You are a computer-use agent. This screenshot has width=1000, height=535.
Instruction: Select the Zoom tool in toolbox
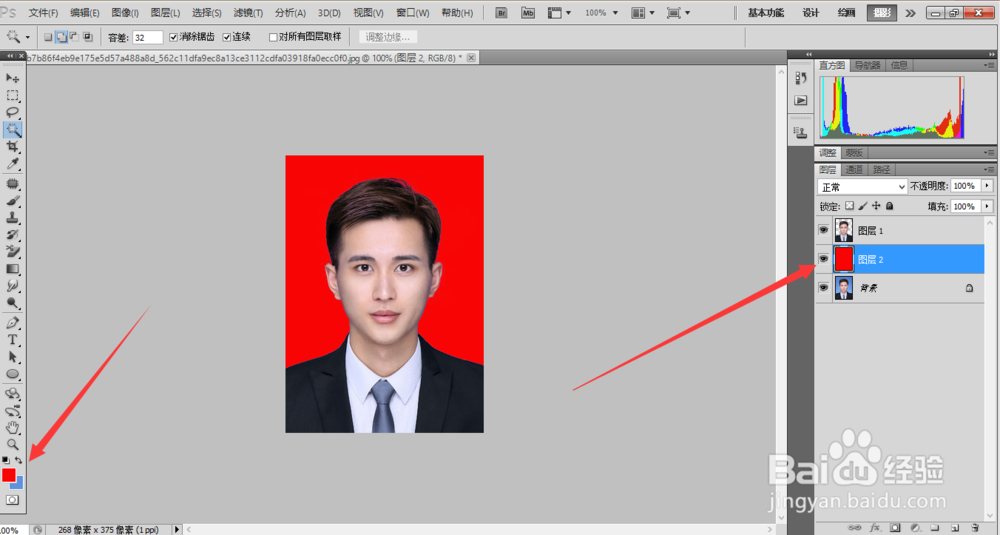12,444
